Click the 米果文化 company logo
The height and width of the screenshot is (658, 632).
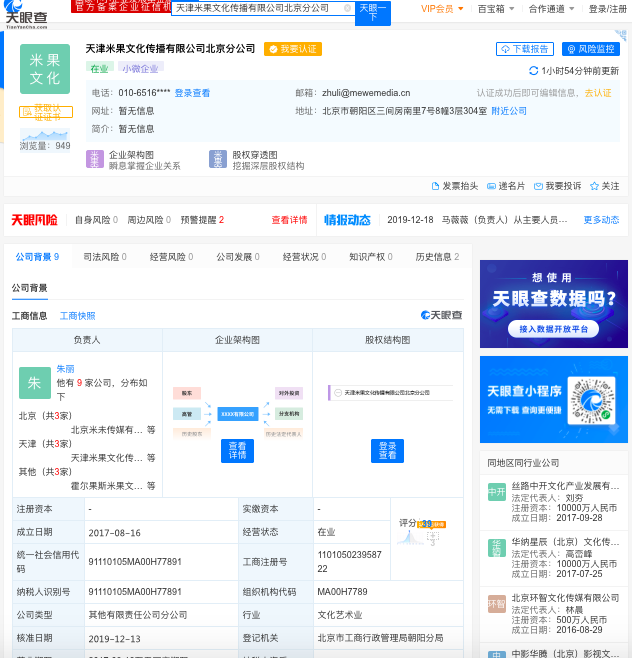coord(45,69)
